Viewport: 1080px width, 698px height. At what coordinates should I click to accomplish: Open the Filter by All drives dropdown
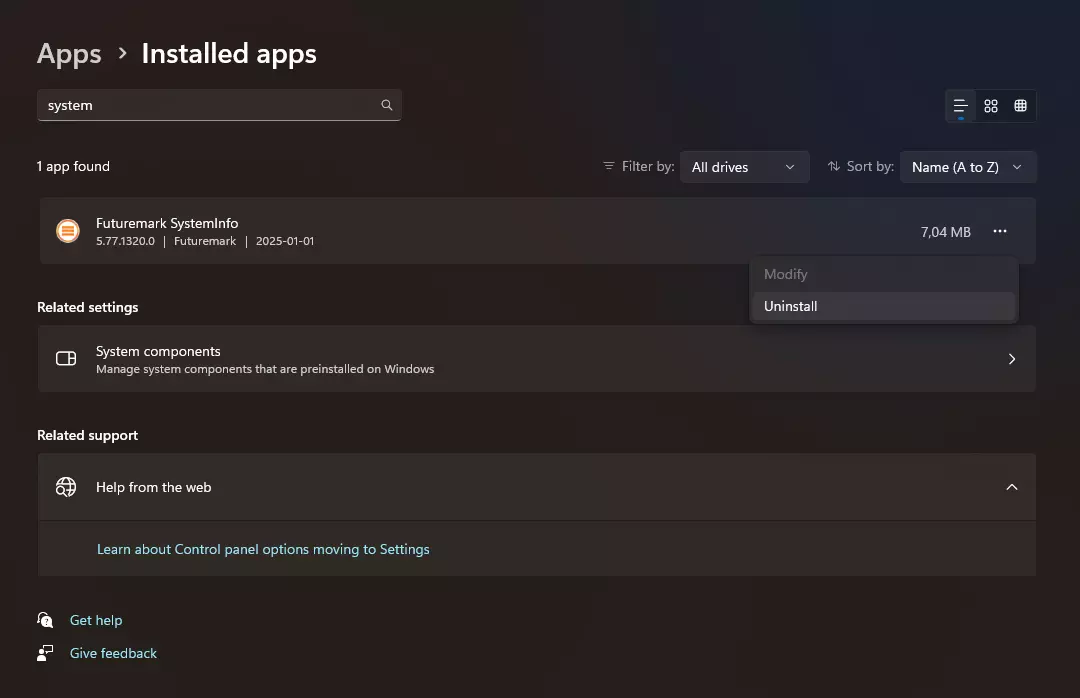(x=744, y=167)
